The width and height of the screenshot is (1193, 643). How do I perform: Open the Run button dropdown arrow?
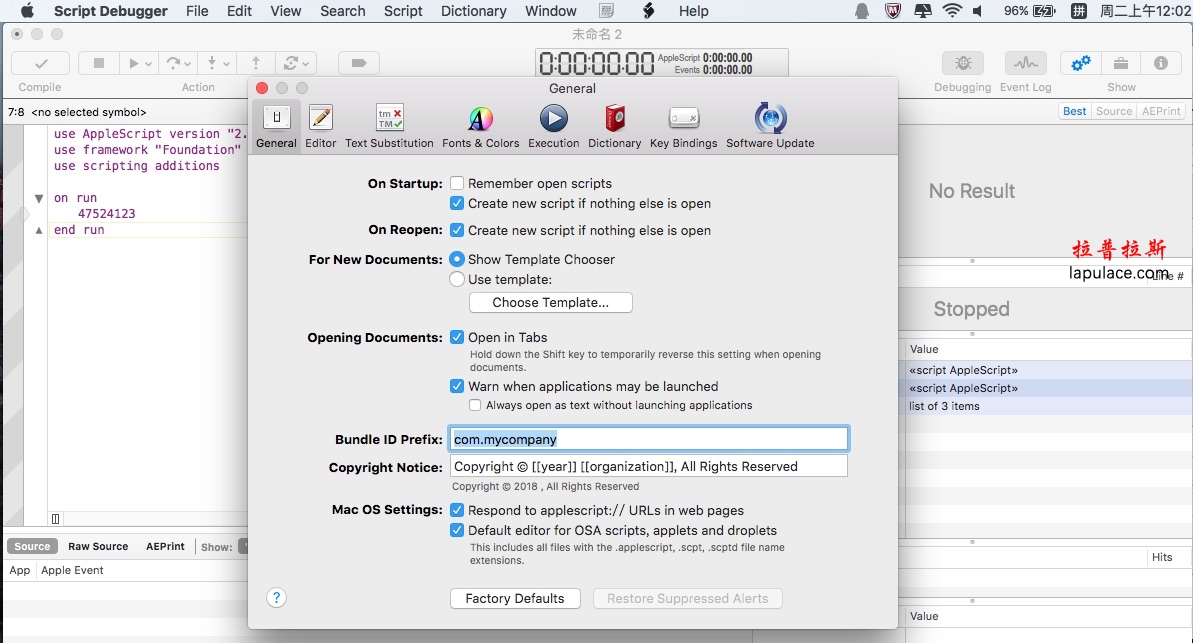coord(148,64)
